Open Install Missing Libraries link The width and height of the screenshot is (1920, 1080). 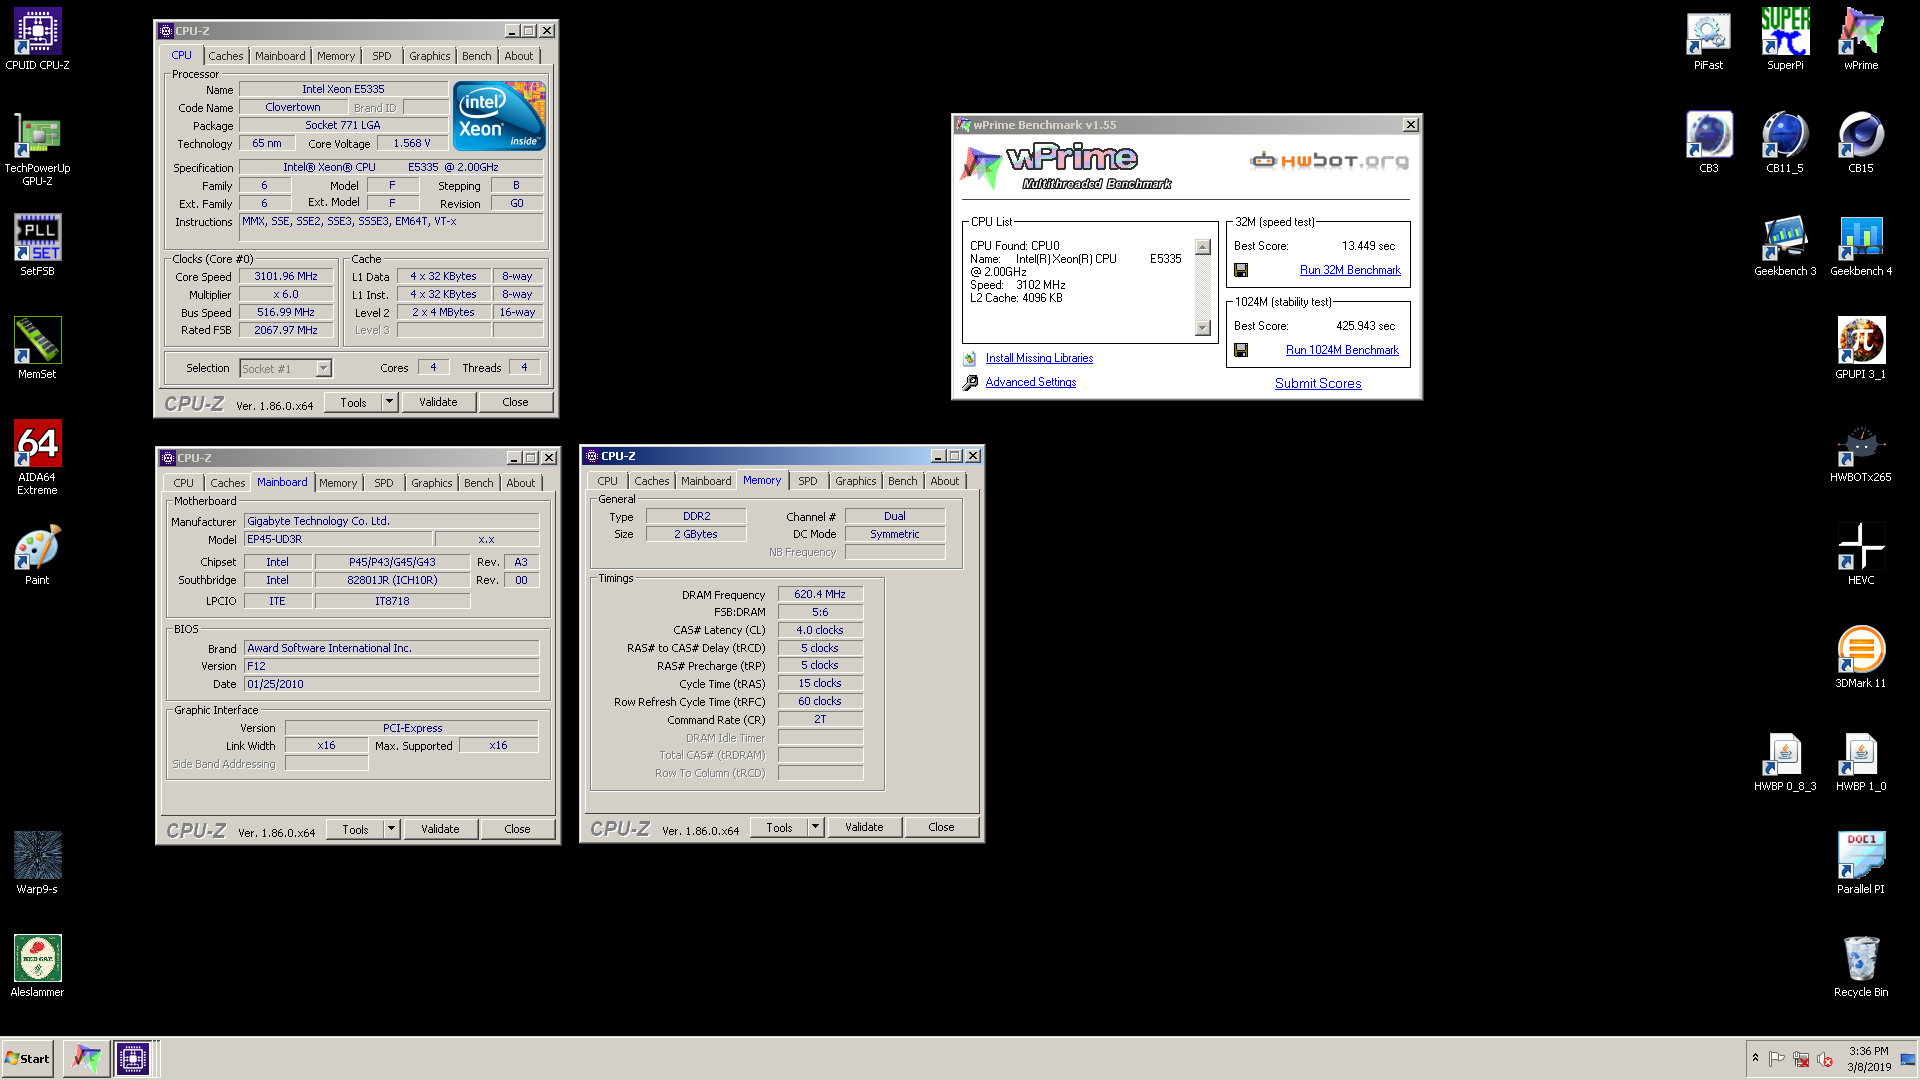click(1039, 358)
